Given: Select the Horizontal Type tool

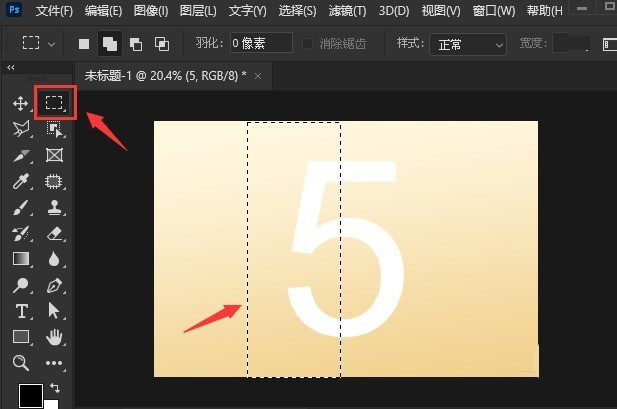Looking at the screenshot, I should (x=21, y=311).
